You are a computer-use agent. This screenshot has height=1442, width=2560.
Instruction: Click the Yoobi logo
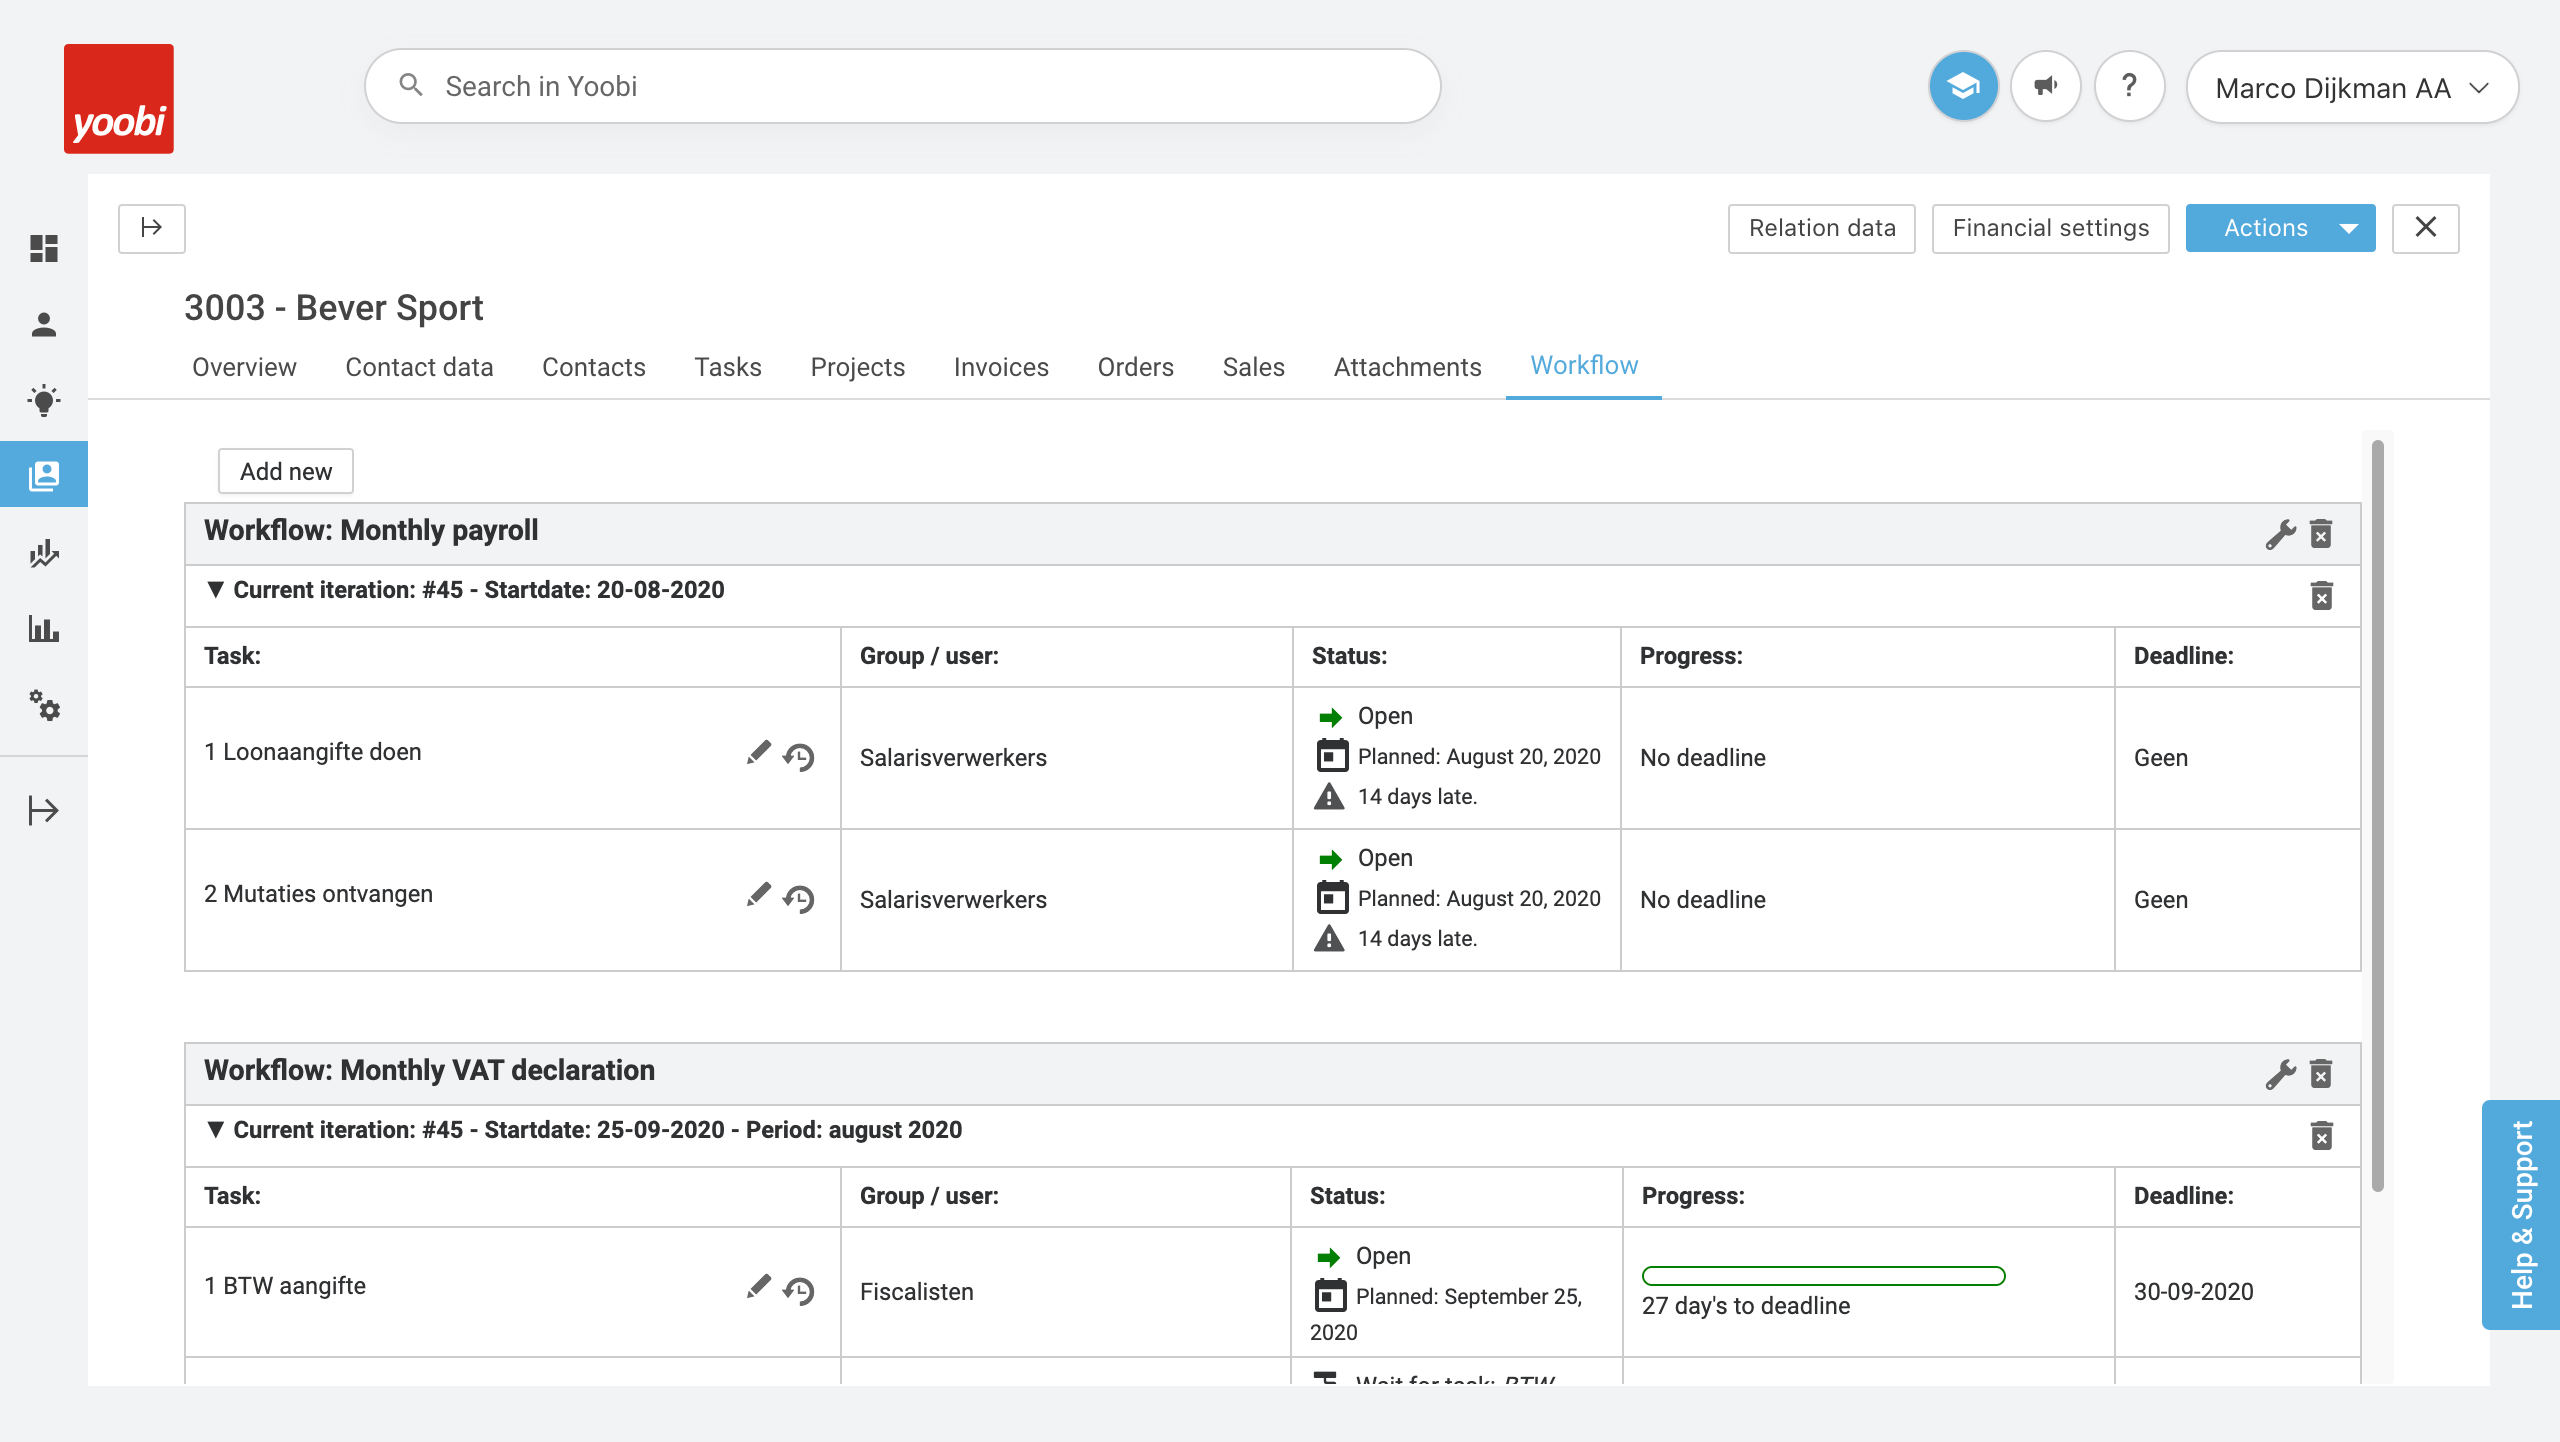point(119,98)
